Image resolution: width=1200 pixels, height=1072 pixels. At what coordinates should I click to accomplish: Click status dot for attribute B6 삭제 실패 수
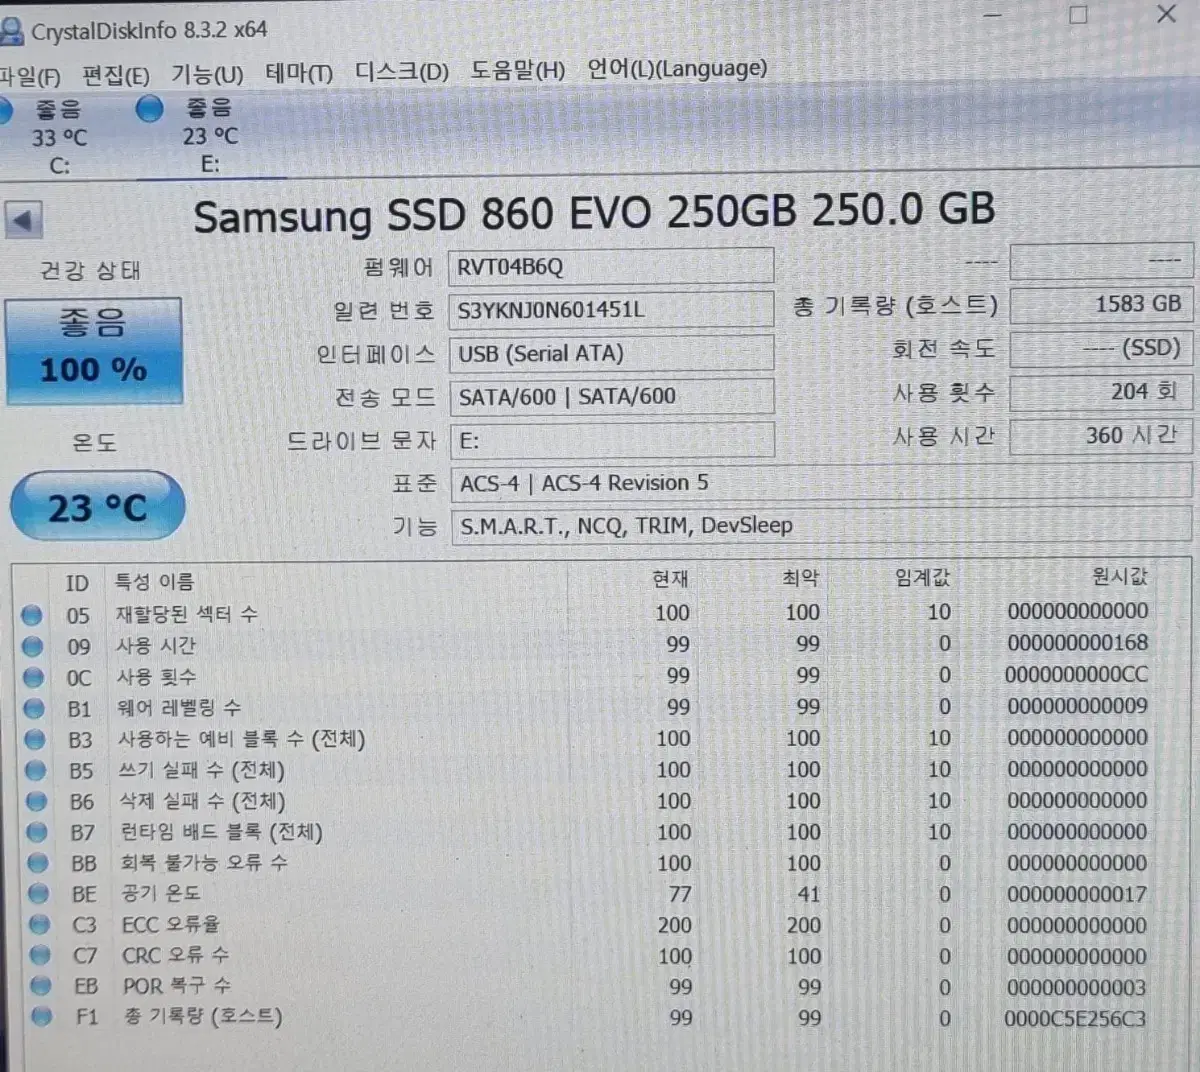click(37, 801)
